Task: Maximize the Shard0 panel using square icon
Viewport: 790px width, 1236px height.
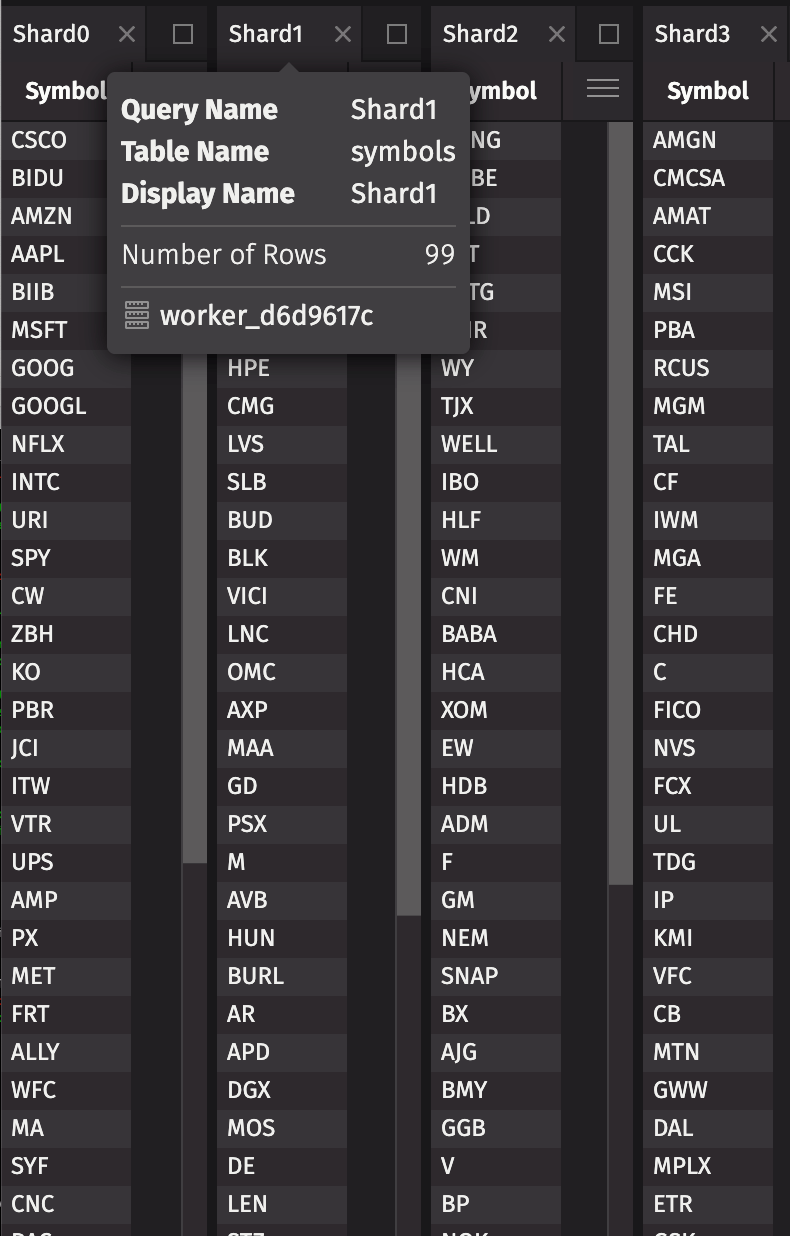Action: pos(182,34)
